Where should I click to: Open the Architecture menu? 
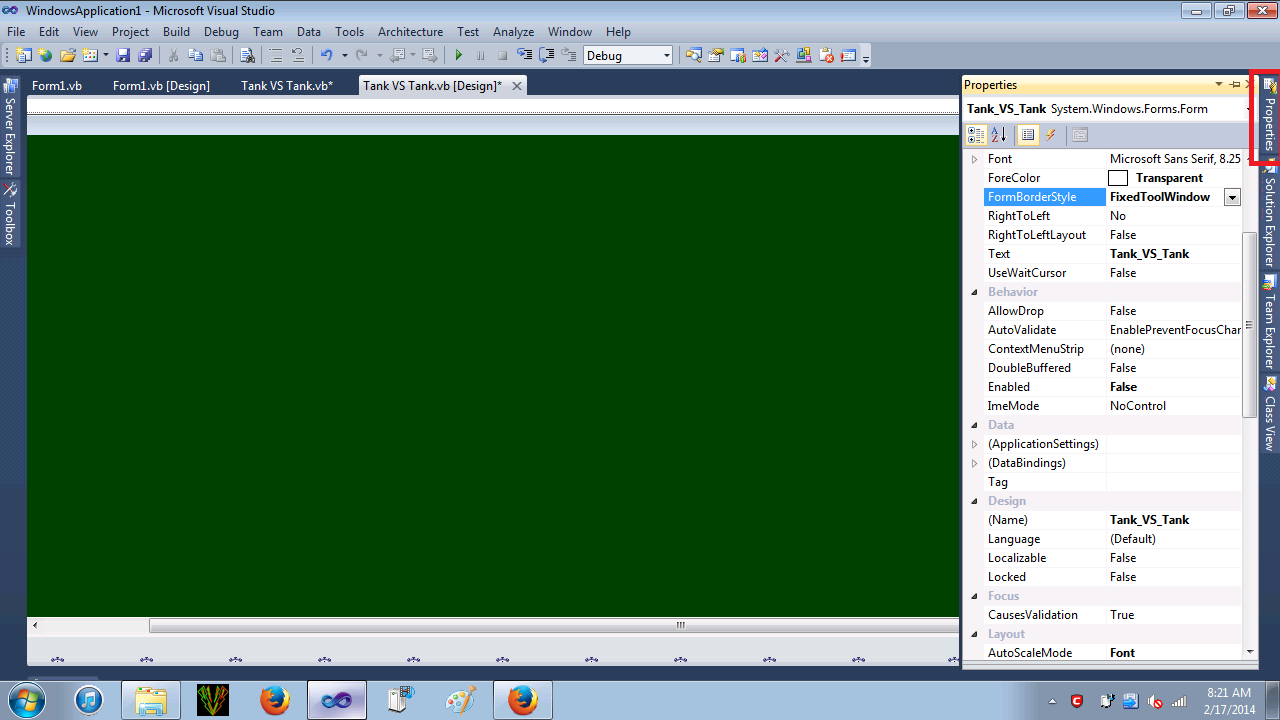pos(410,32)
